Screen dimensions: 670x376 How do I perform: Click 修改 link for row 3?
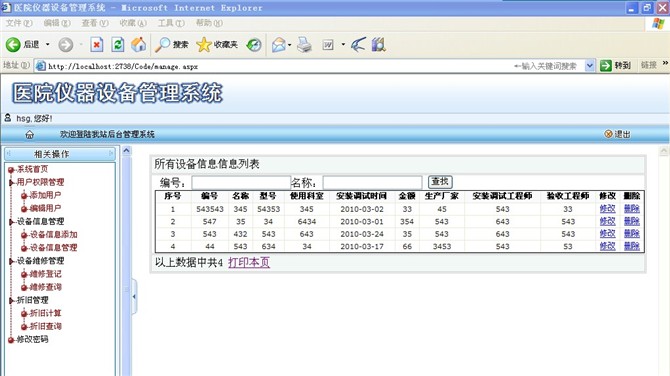(x=607, y=234)
